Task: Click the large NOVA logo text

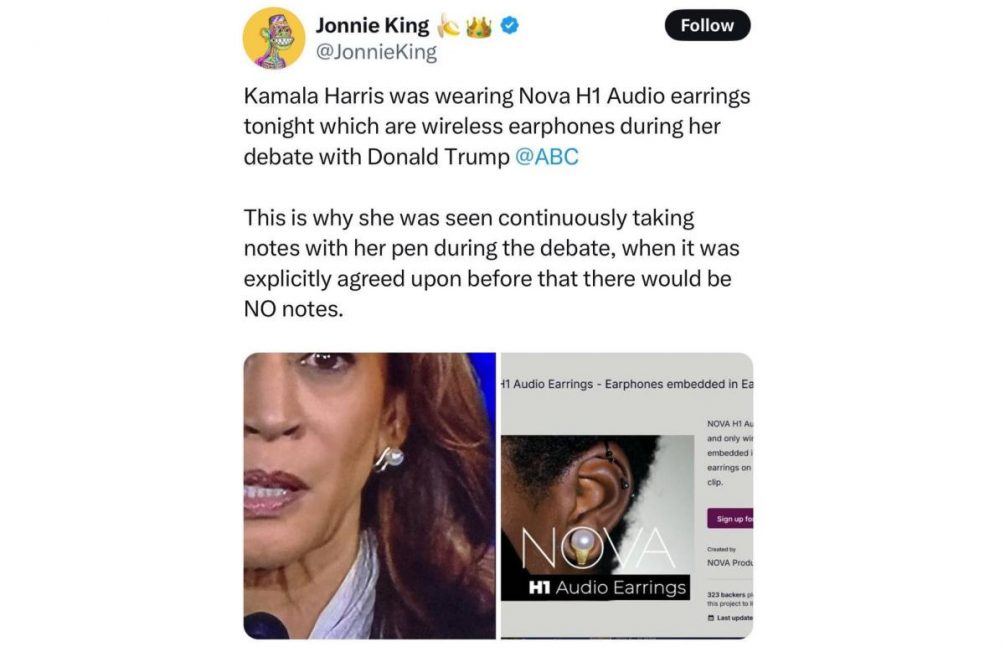Action: pyautogui.click(x=599, y=549)
